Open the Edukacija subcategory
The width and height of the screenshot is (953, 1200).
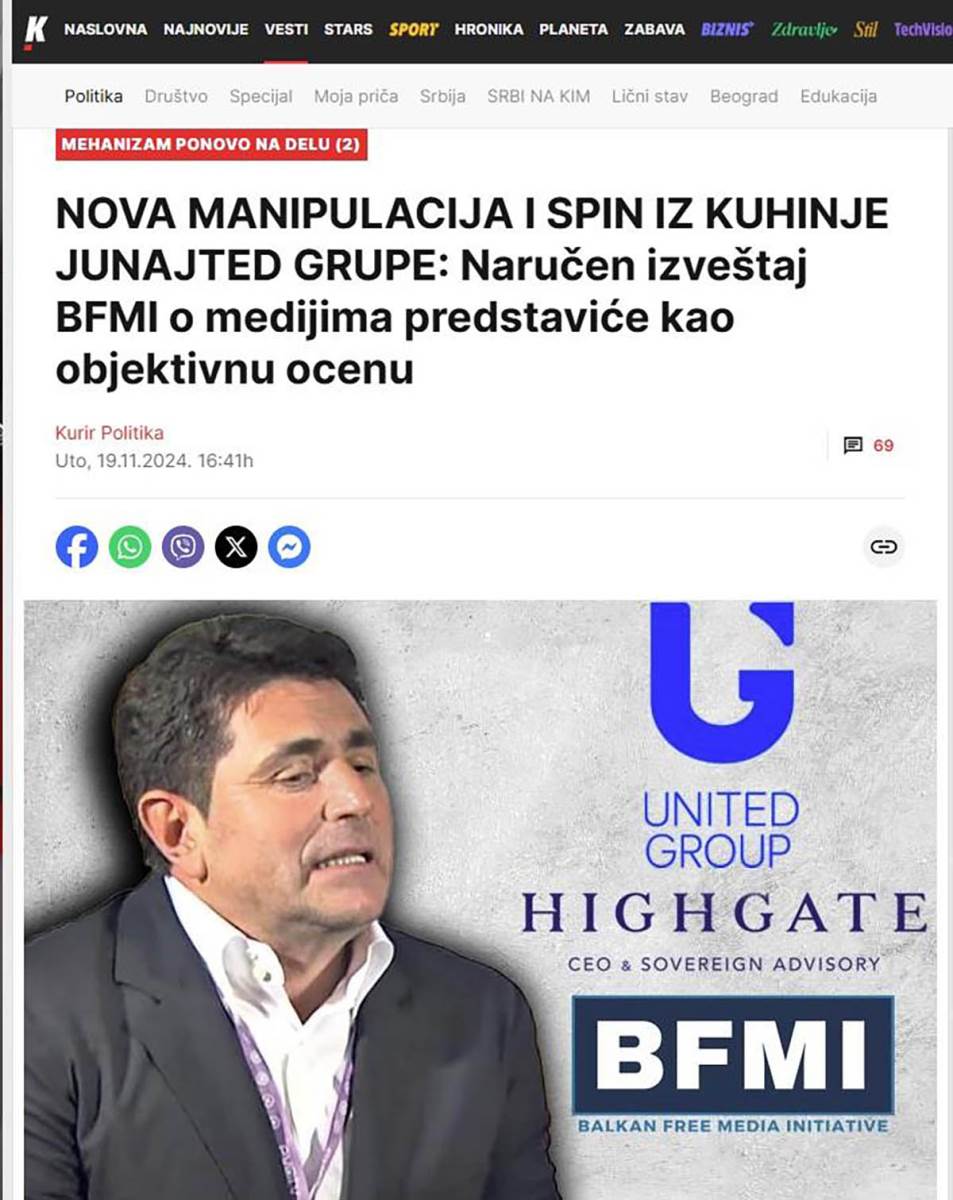point(838,96)
